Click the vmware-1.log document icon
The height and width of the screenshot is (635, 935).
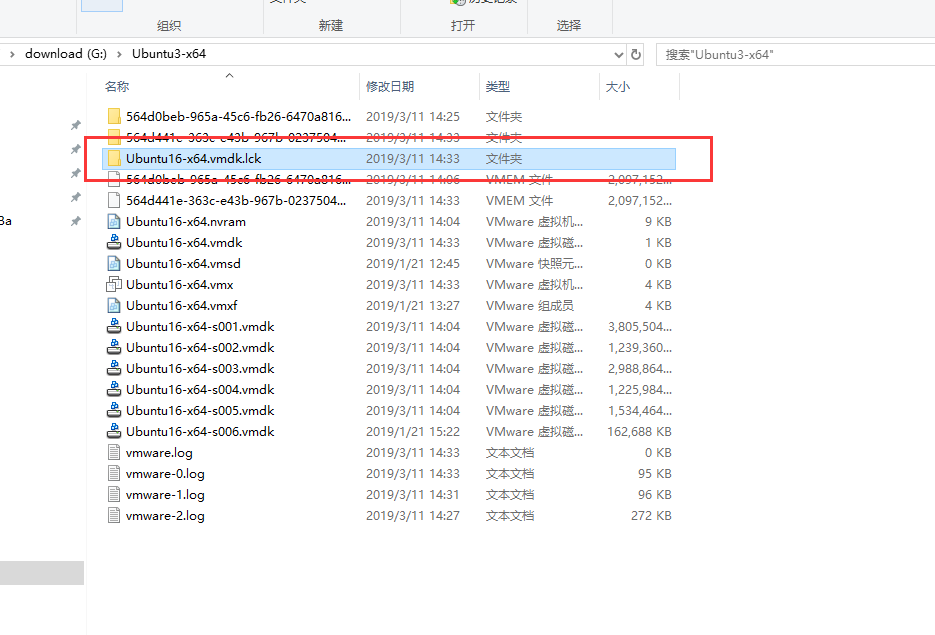point(114,494)
